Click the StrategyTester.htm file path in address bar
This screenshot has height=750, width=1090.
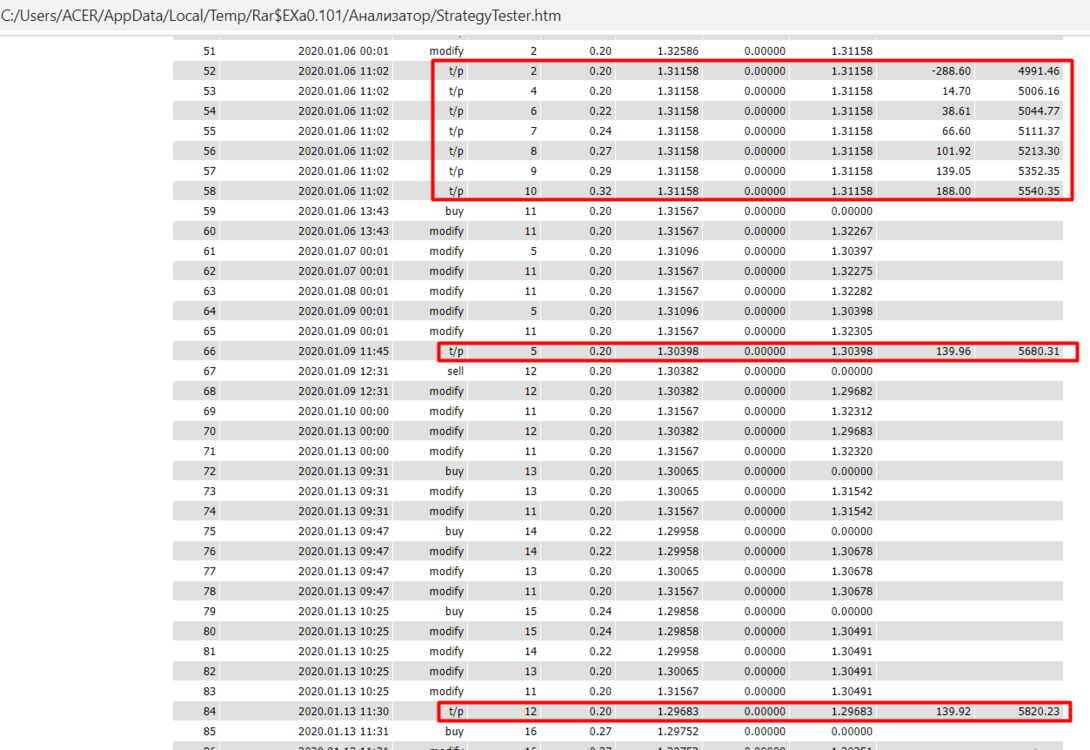pyautogui.click(x=281, y=15)
